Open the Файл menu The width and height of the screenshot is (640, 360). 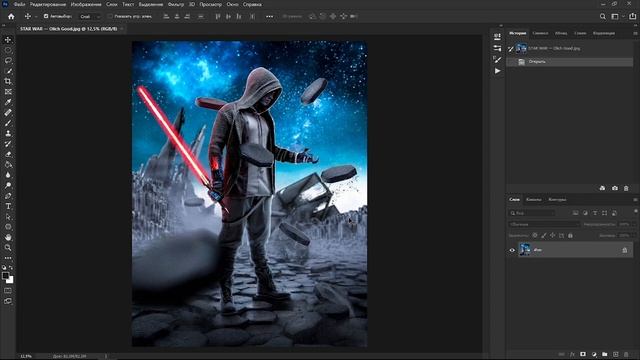(x=20, y=4)
